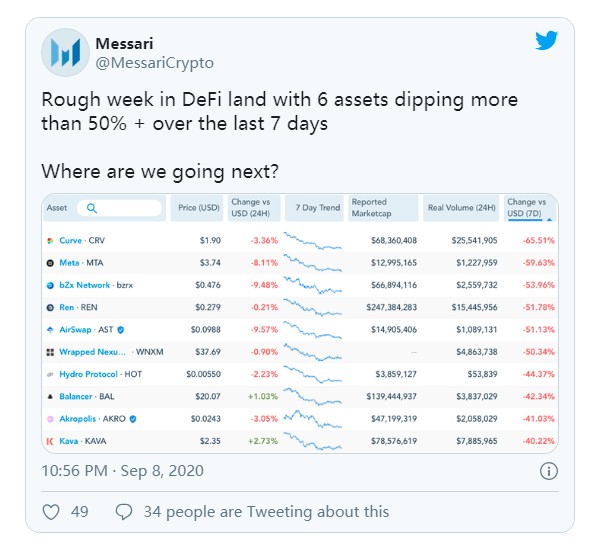This screenshot has height=544, width=596.
Task: Click the Curve asset logo icon
Action: pos(50,241)
